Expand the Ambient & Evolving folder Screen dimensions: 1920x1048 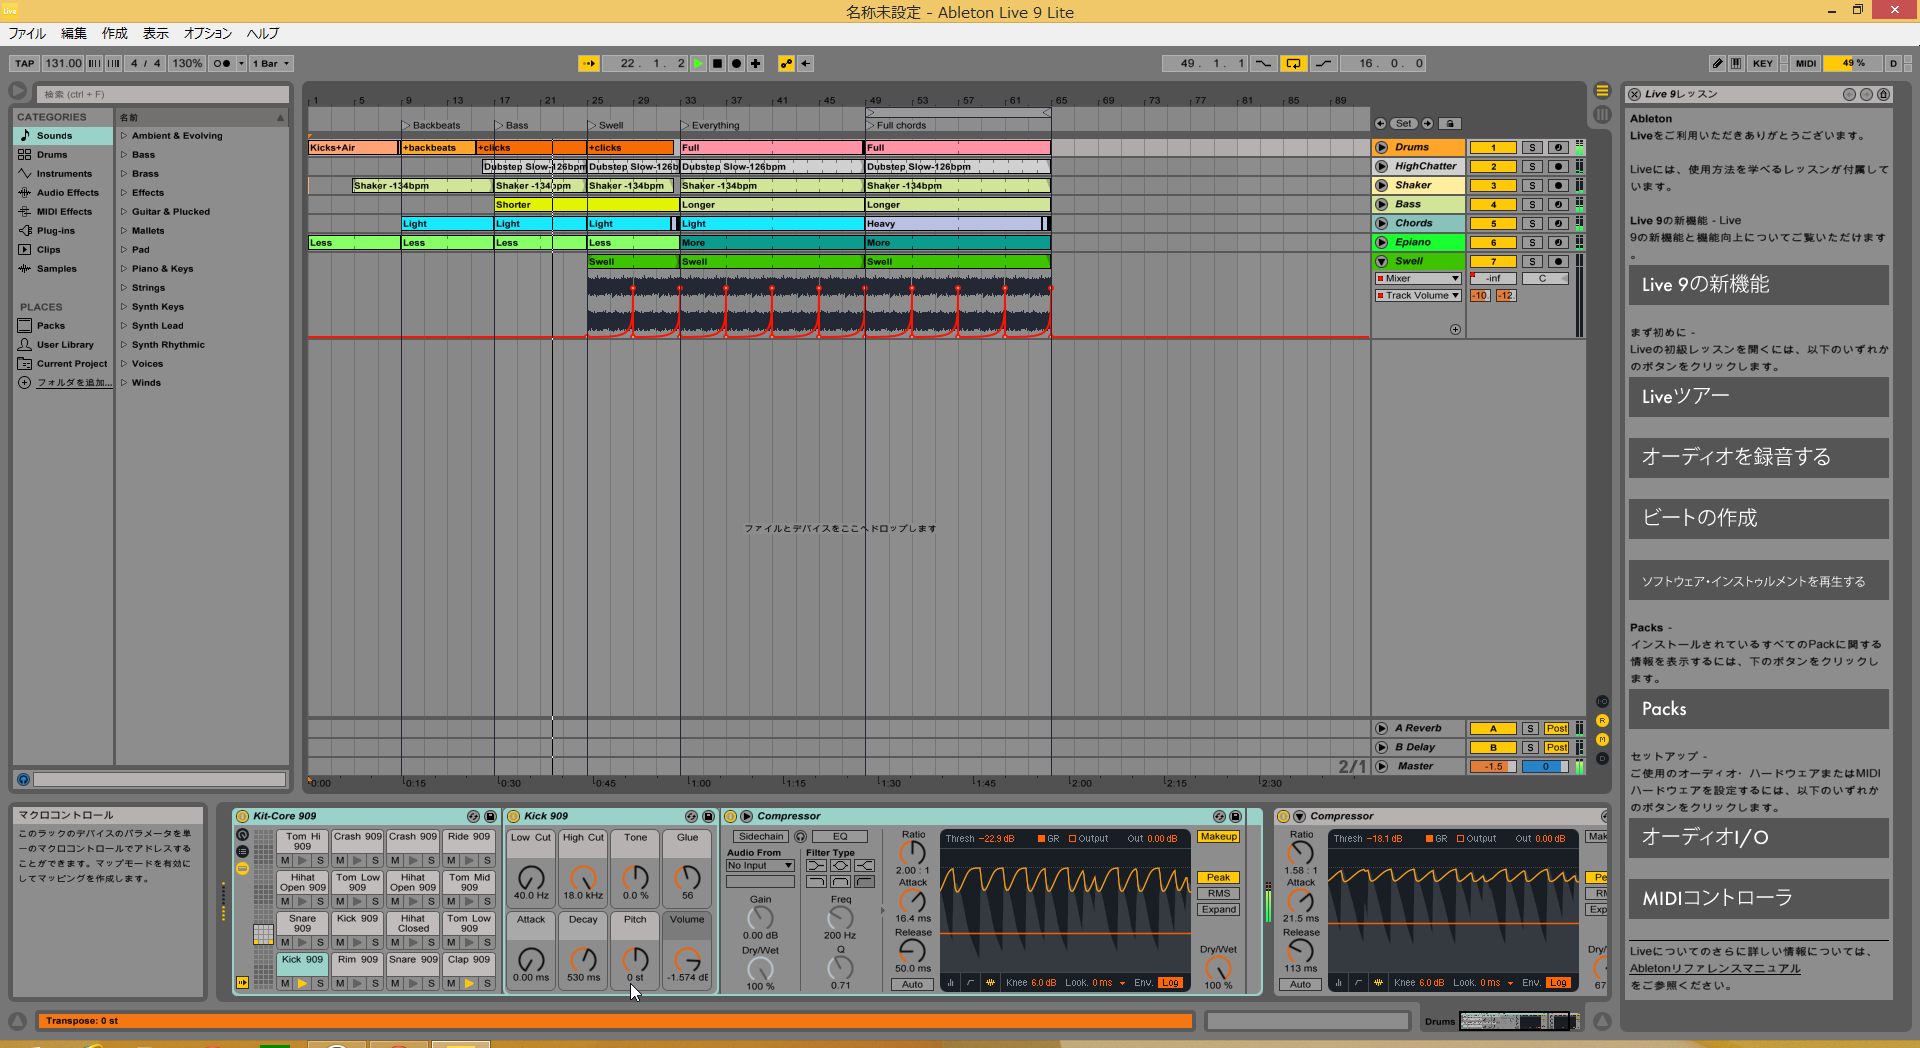(x=124, y=136)
